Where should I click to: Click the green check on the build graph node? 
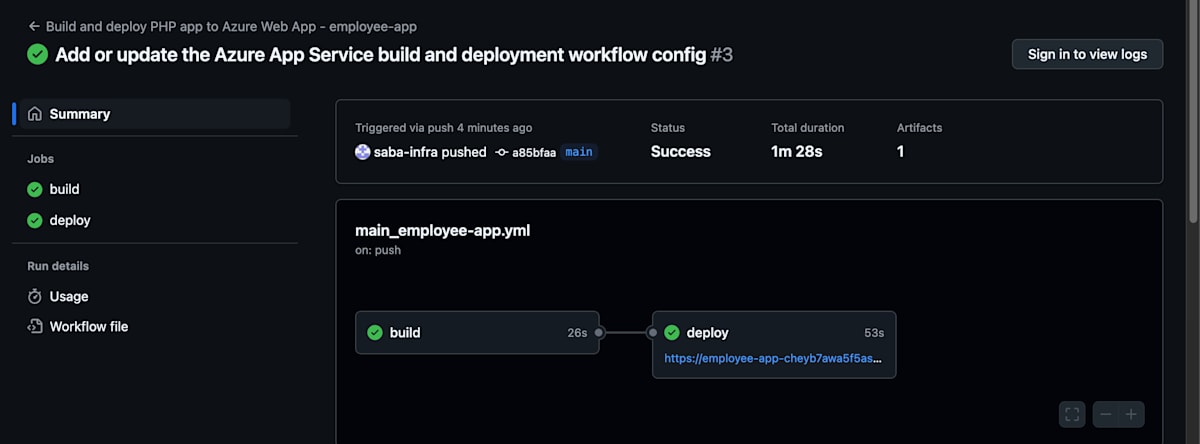click(375, 332)
